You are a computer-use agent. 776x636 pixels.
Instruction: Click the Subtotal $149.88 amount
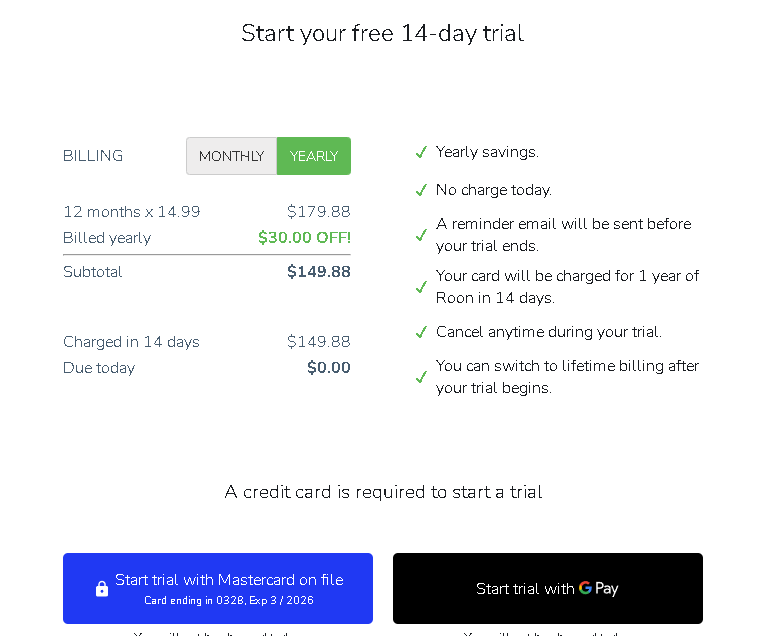pyautogui.click(x=319, y=271)
